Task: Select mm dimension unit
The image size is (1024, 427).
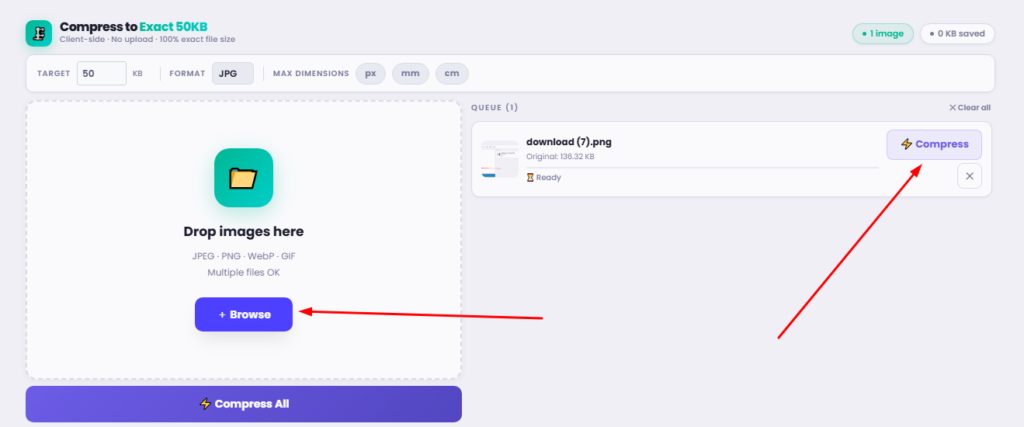Action: coord(410,74)
